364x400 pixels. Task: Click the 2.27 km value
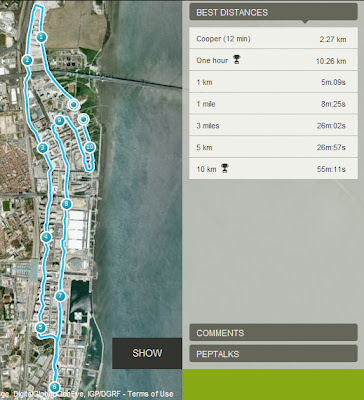333,39
